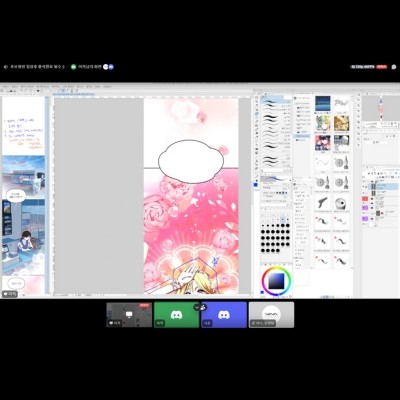Select the red anime illustration material thumbnail
This screenshot has width=400, height=400.
(323, 143)
